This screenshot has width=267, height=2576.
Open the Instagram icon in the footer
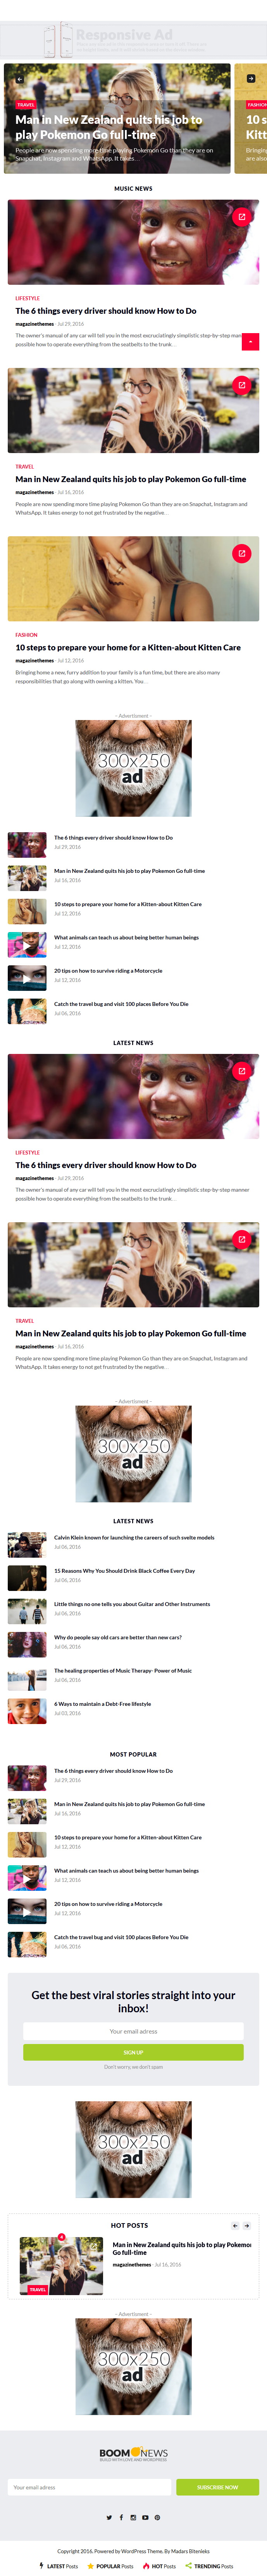tap(133, 2517)
